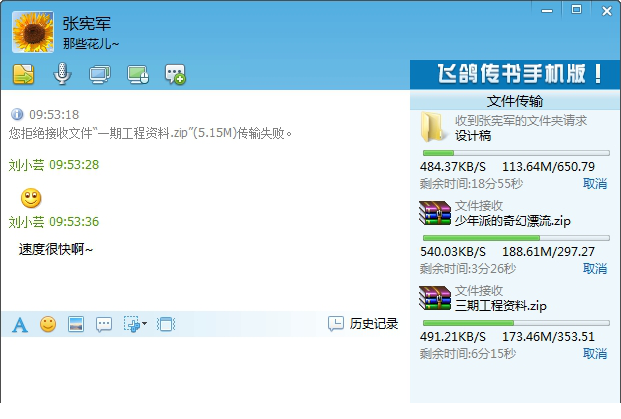
Task: Click the 三期工程资料.zip archive icon
Action: point(435,298)
